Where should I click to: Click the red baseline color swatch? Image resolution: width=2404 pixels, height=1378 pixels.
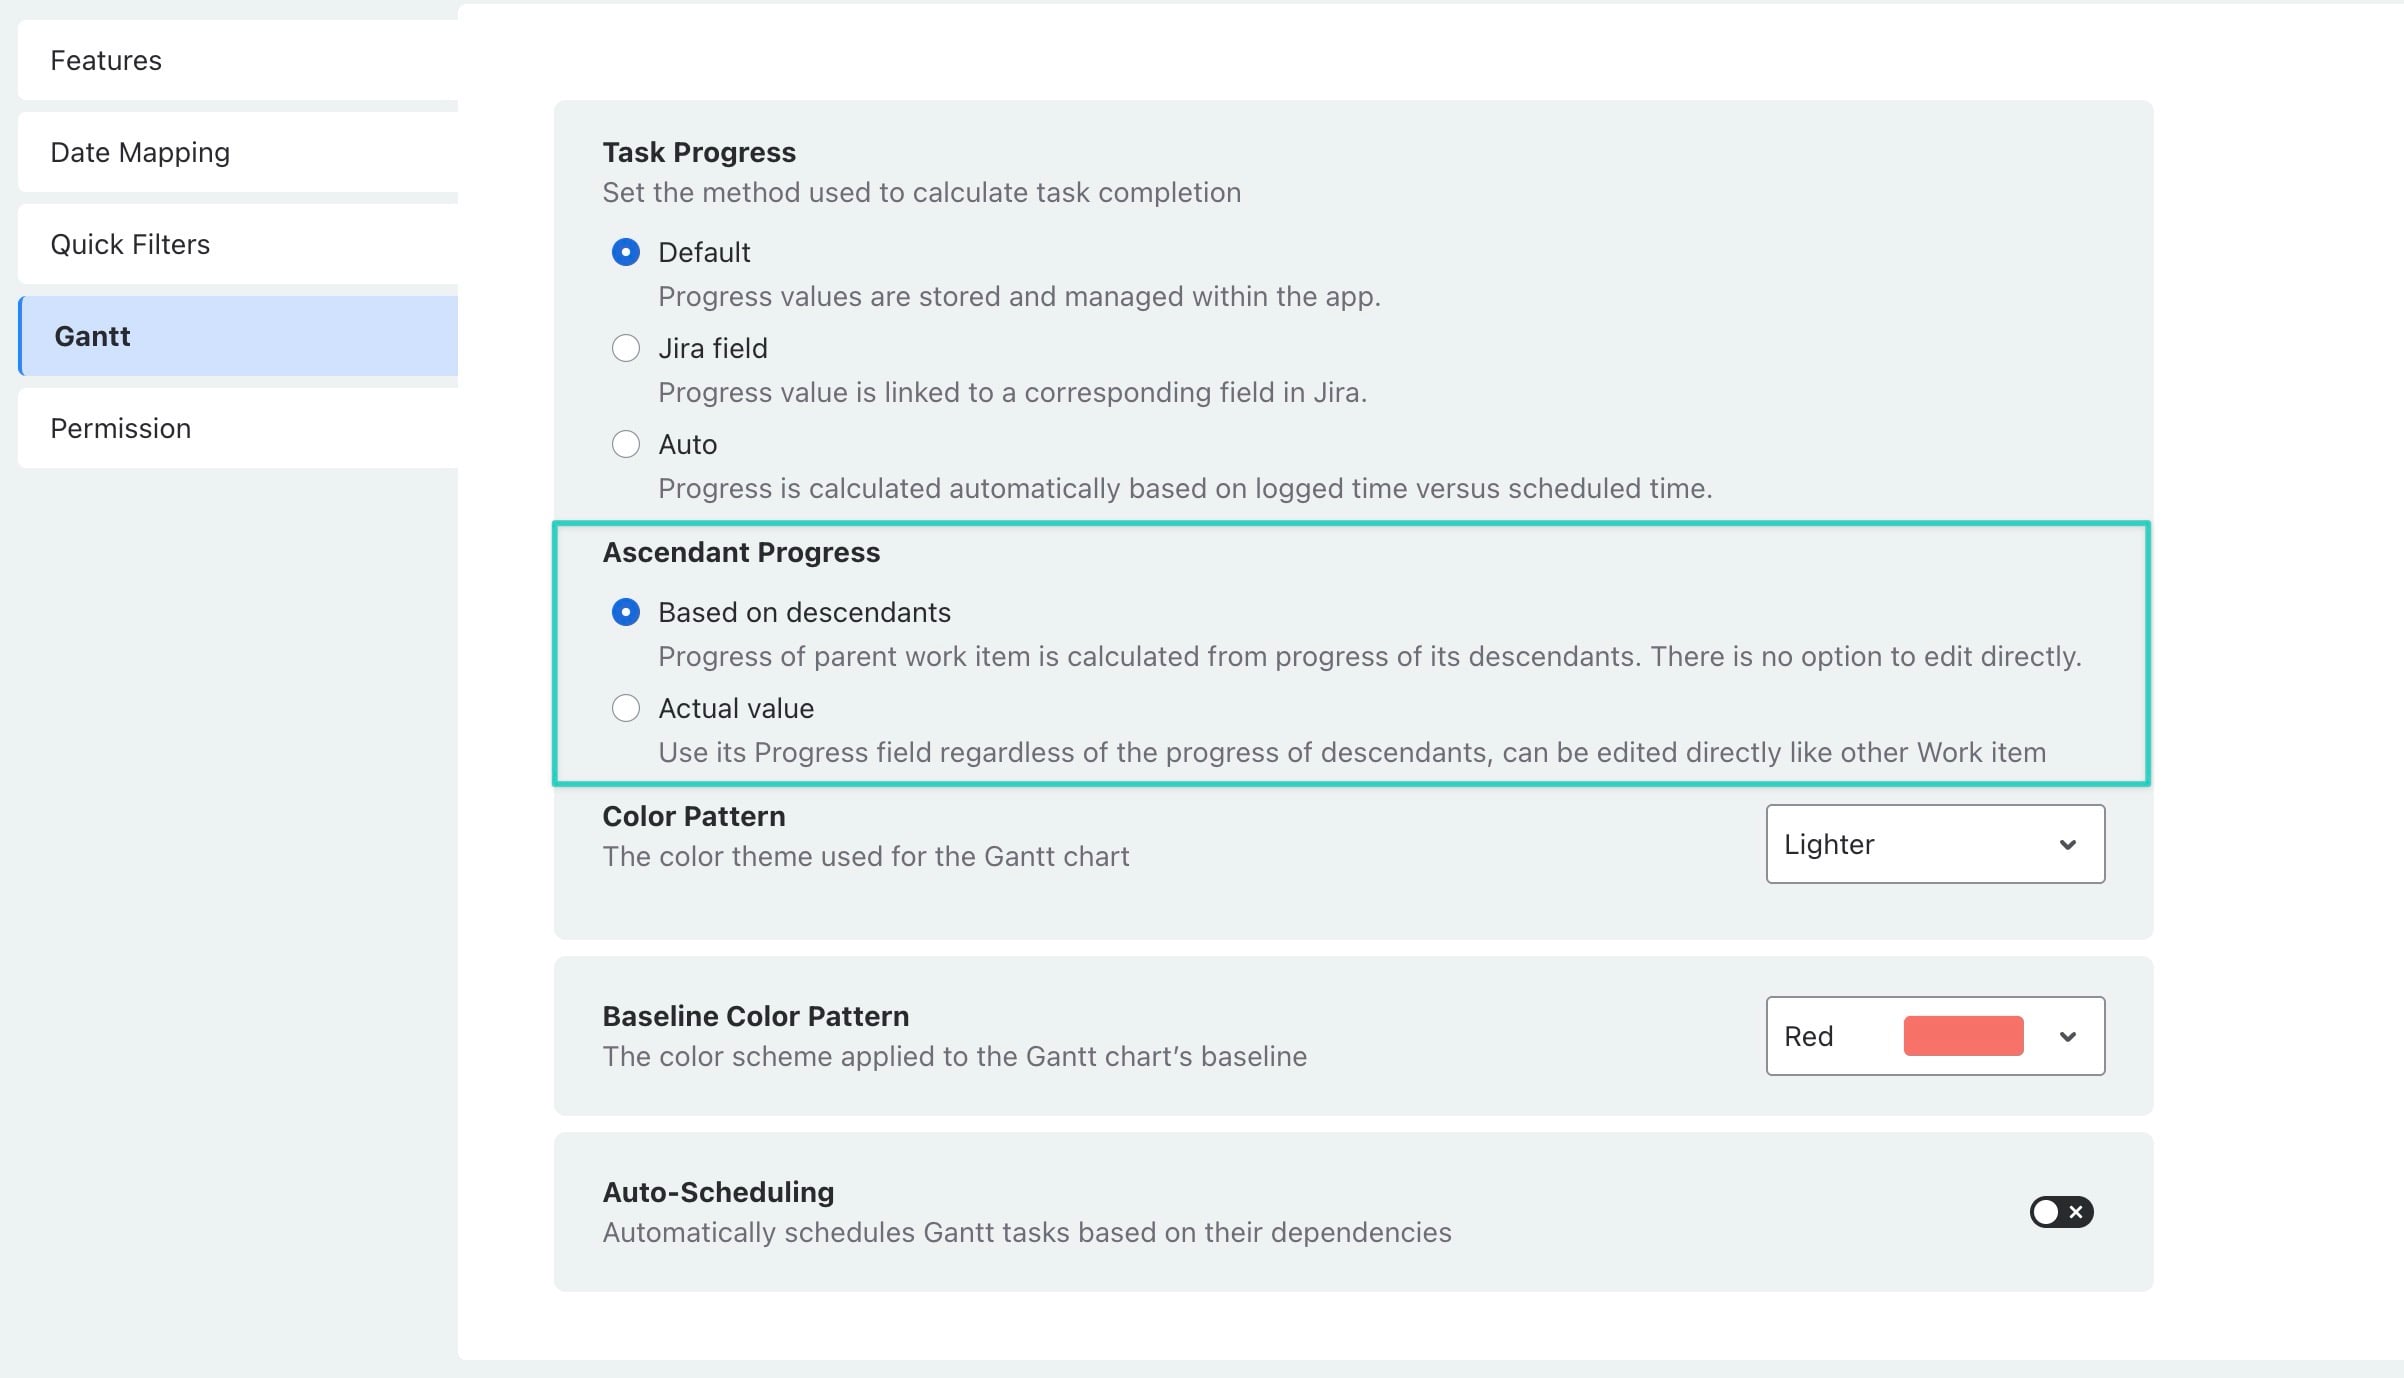[x=1963, y=1036]
